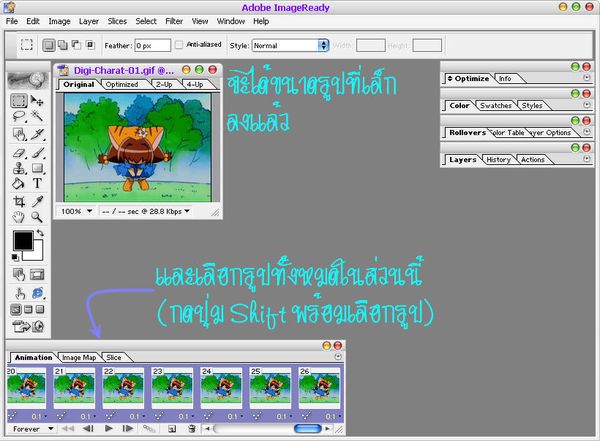Select Subtract from Selection mode button

pos(76,45)
